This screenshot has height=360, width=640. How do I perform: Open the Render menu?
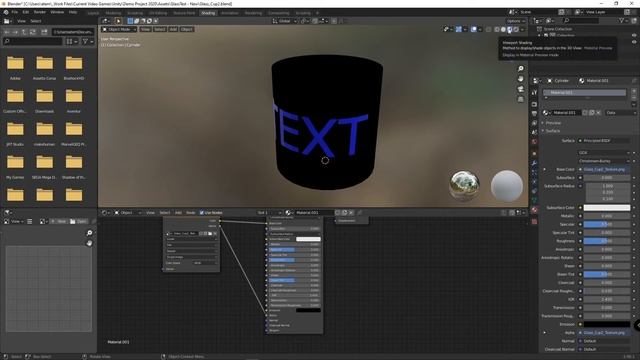click(x=40, y=12)
